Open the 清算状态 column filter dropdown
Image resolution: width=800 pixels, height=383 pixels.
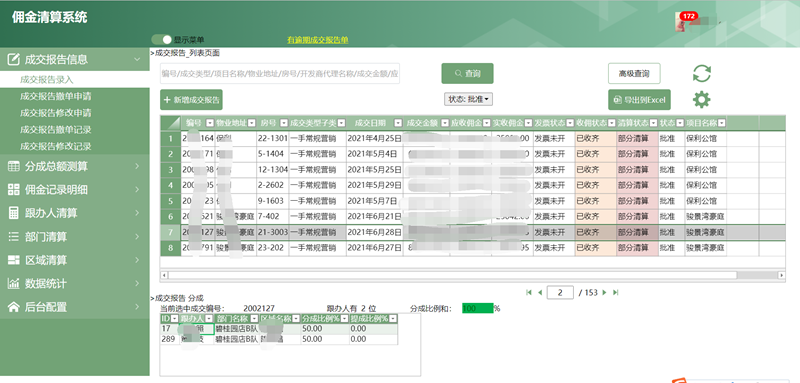tap(654, 123)
